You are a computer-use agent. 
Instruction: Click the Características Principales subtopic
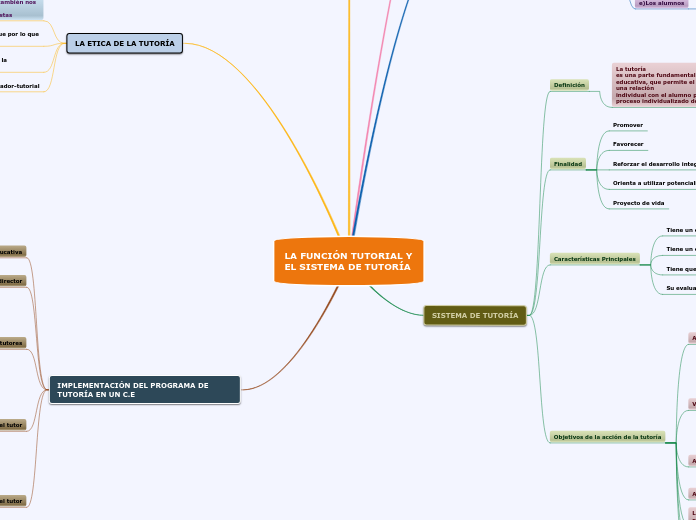click(x=594, y=259)
